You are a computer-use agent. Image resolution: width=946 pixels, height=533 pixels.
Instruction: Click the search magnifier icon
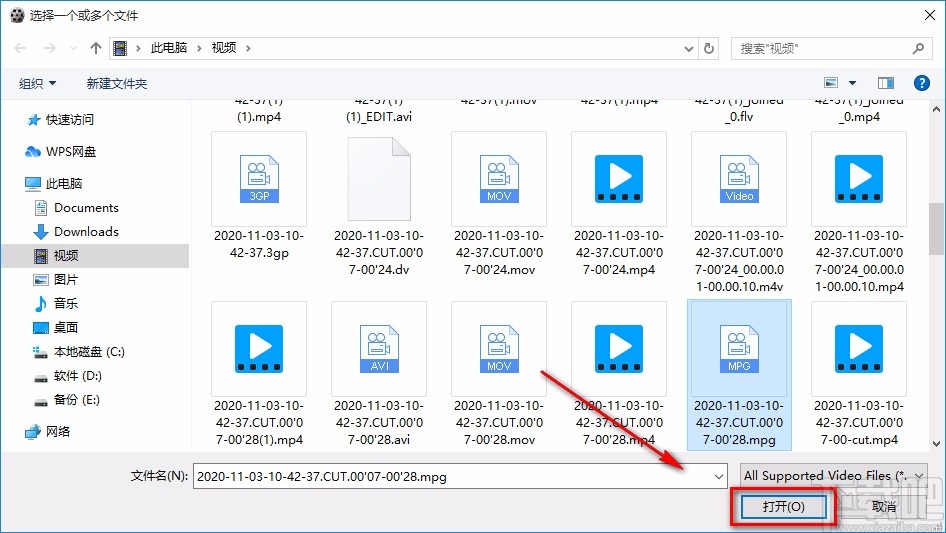coord(918,48)
